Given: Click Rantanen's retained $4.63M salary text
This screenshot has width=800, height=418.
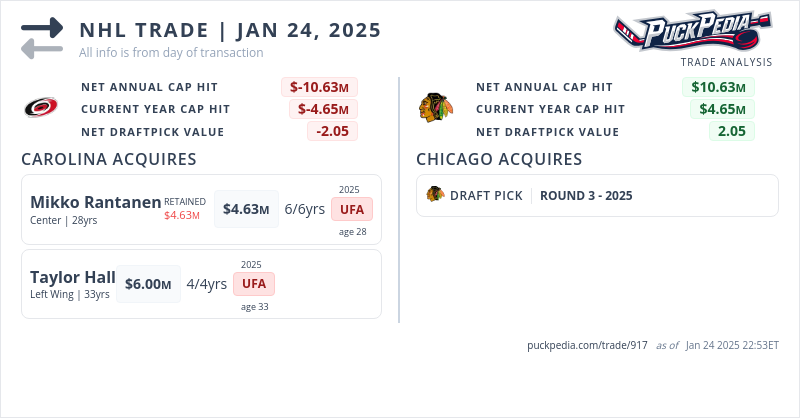Looking at the screenshot, I should [182, 215].
